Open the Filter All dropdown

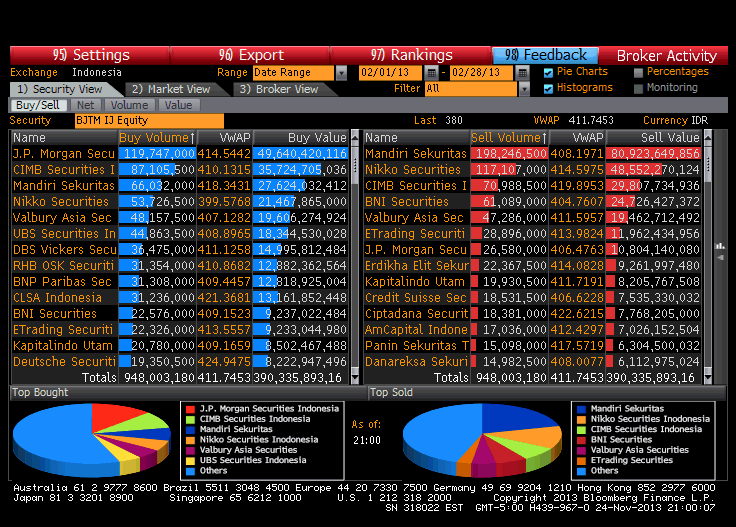523,89
